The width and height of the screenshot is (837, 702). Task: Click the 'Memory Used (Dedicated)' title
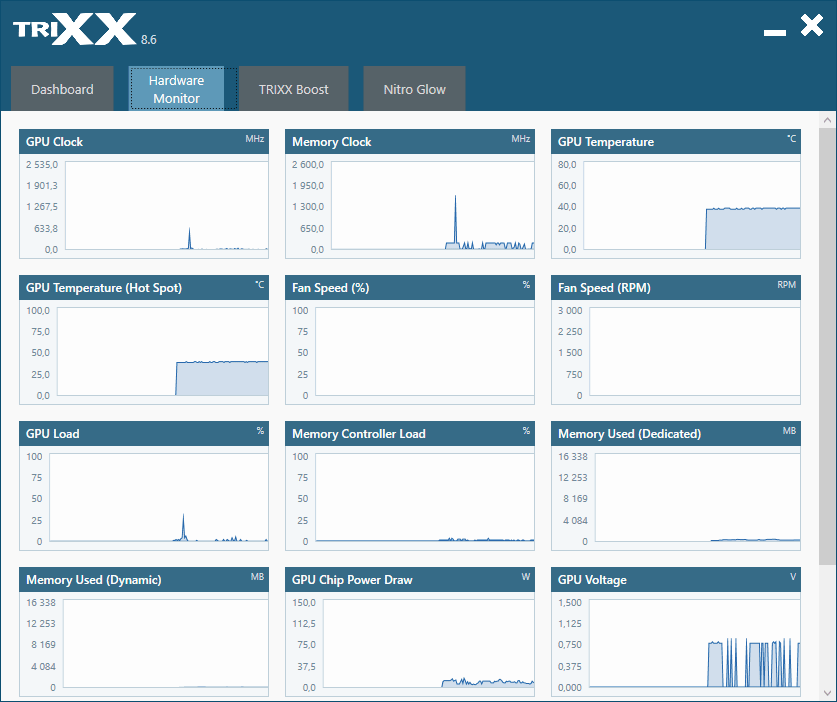[629, 433]
